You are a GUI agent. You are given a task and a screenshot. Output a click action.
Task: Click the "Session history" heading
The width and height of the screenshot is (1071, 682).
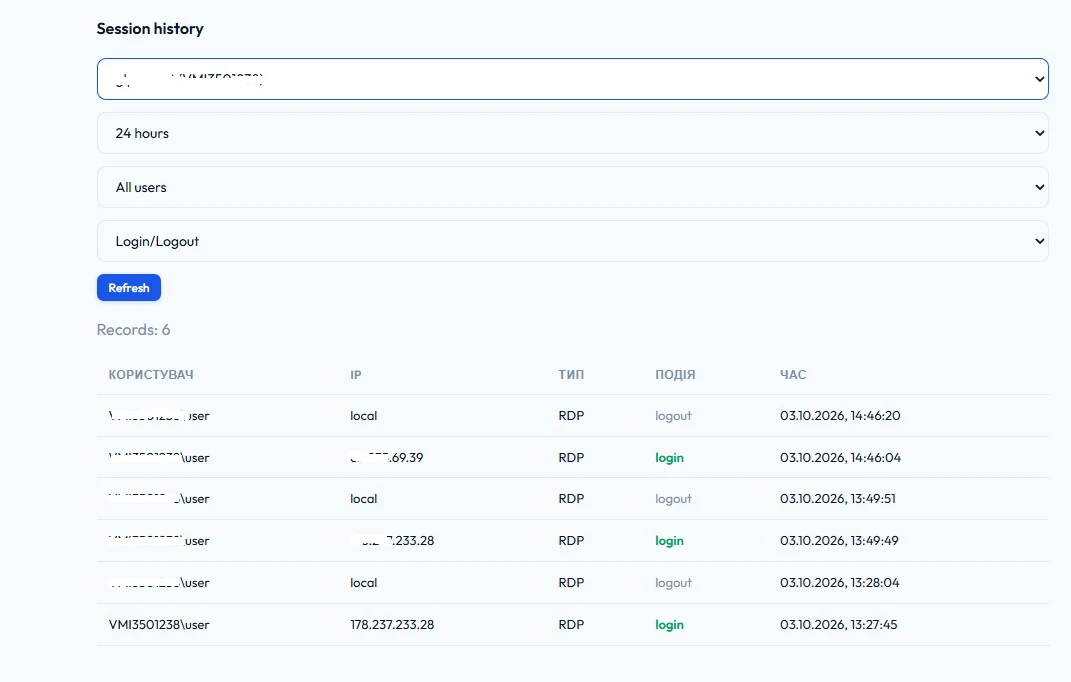(150, 29)
